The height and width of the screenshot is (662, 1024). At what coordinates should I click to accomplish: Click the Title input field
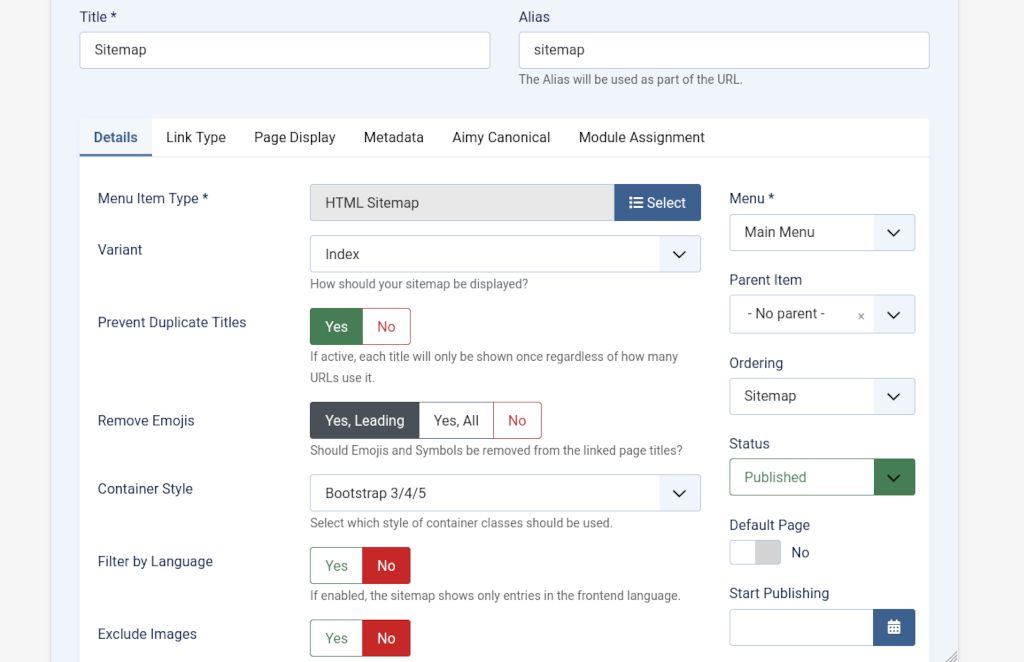click(285, 50)
